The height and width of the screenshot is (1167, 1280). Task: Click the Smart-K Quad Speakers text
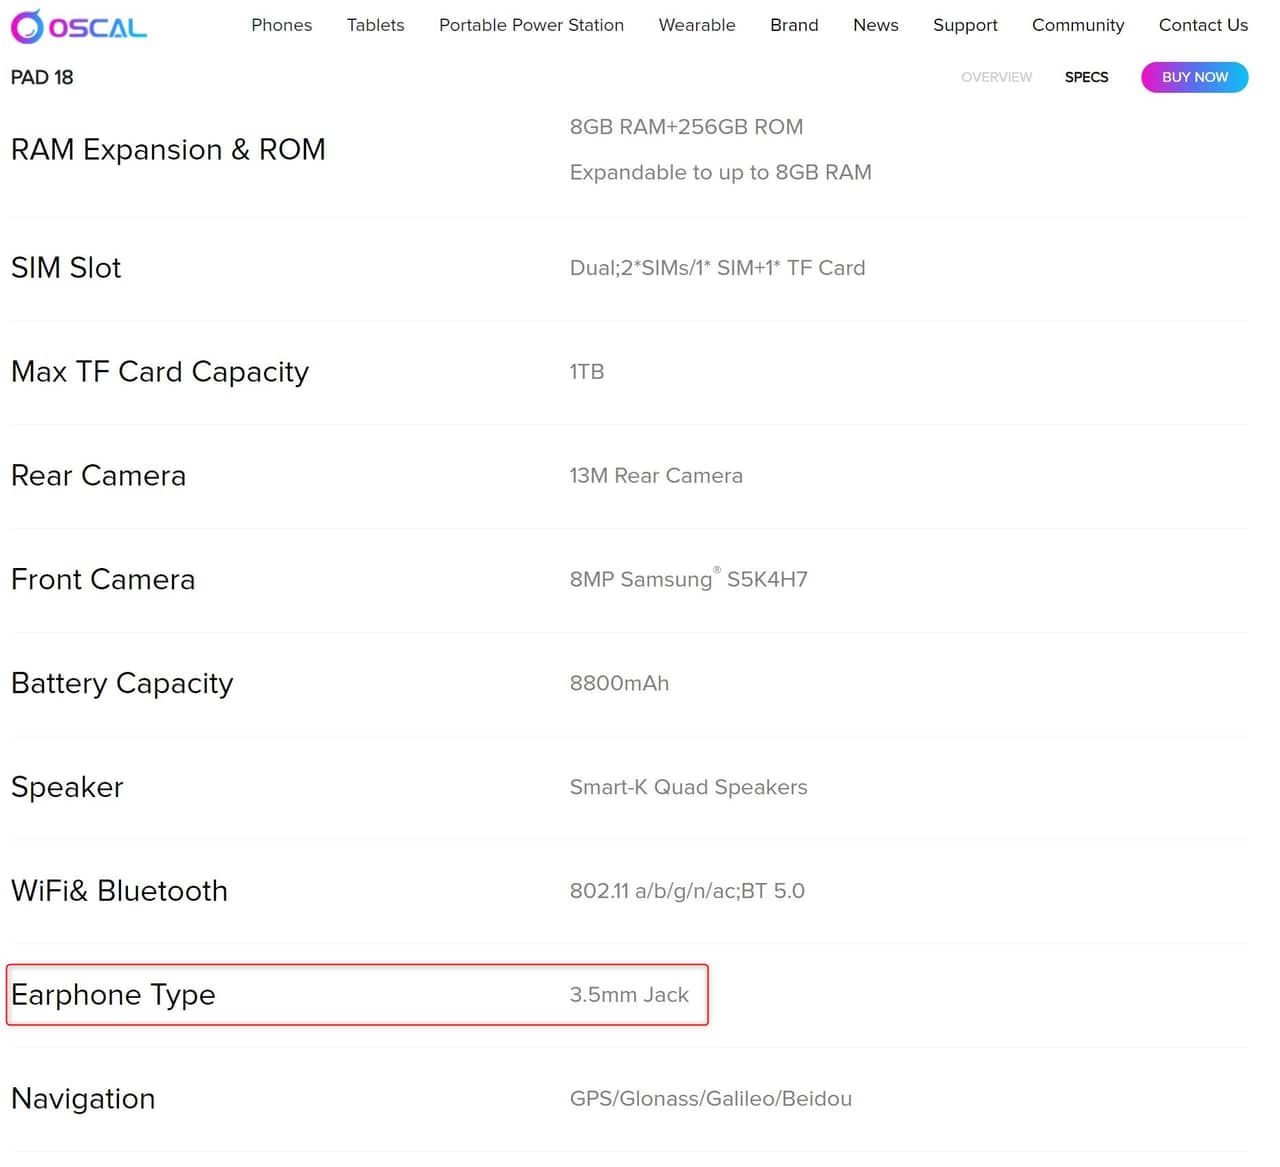tap(688, 787)
